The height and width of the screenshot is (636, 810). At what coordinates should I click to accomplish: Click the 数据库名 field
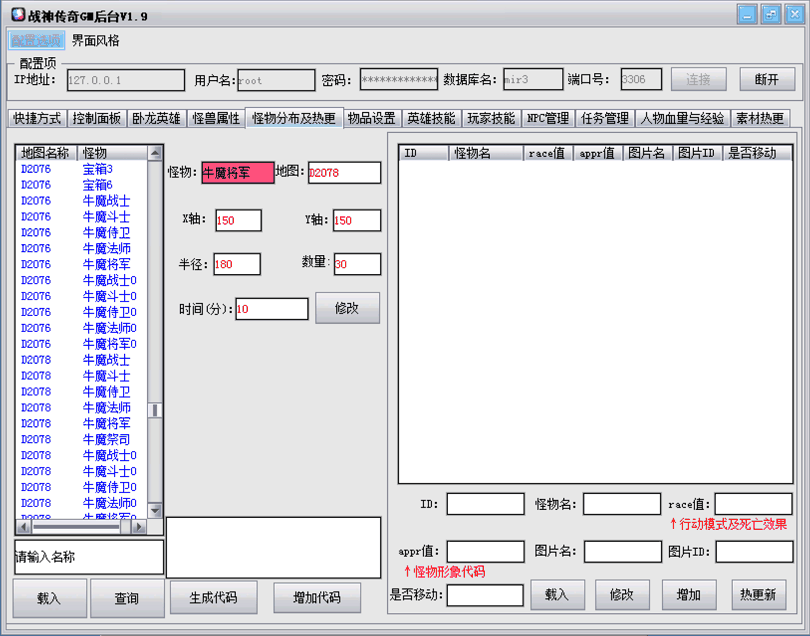point(533,80)
